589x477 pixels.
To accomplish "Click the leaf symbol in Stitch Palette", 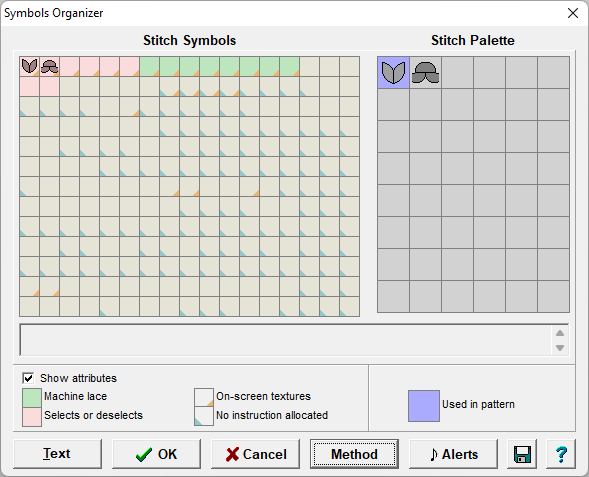I will coord(393,72).
